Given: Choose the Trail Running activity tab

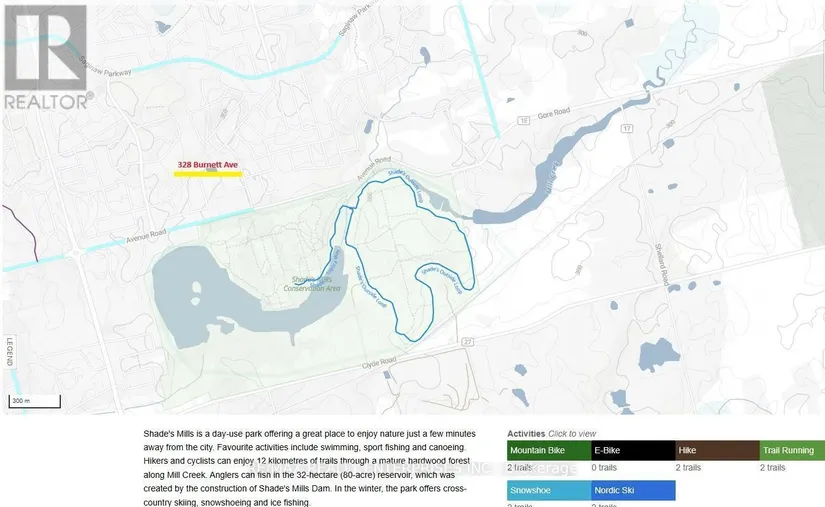Looking at the screenshot, I should [x=792, y=451].
